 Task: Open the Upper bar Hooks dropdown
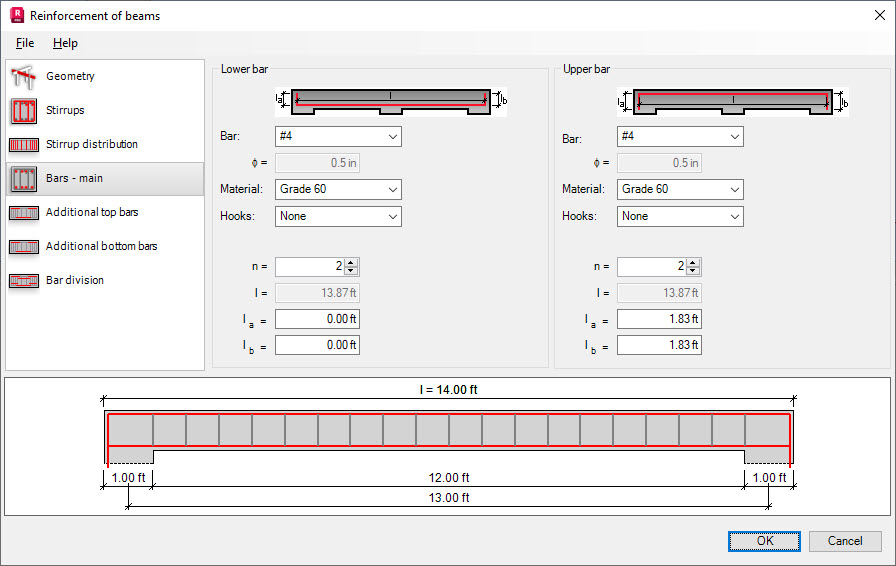coord(680,217)
